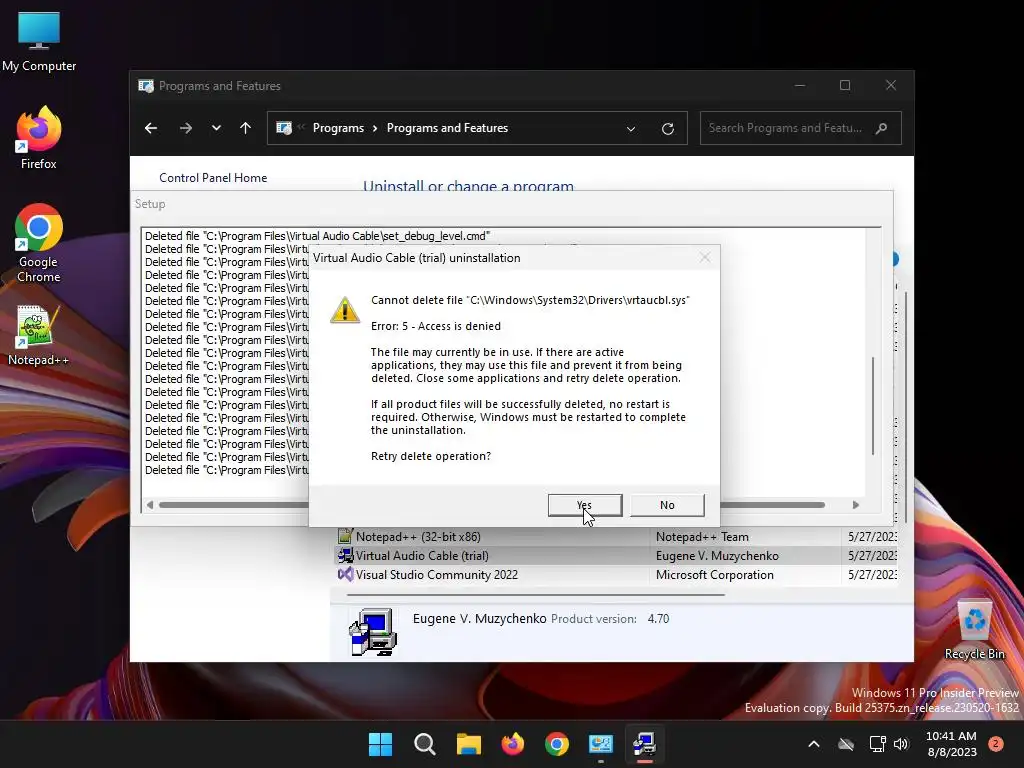Viewport: 1024px width, 768px height.
Task: Minimize the Programs and Features window
Action: tap(800, 86)
